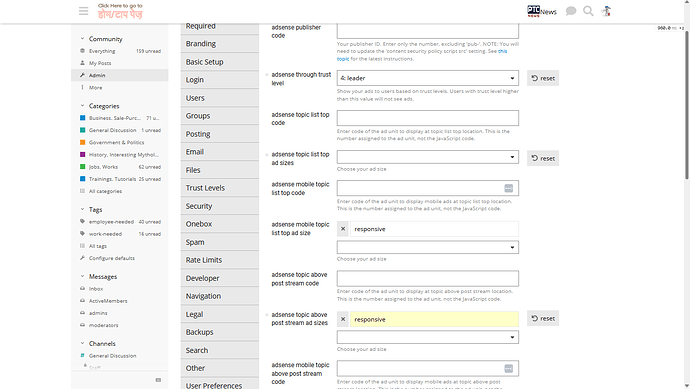690x389 pixels.
Task: Open the work-needed tag
Action: pos(120,234)
